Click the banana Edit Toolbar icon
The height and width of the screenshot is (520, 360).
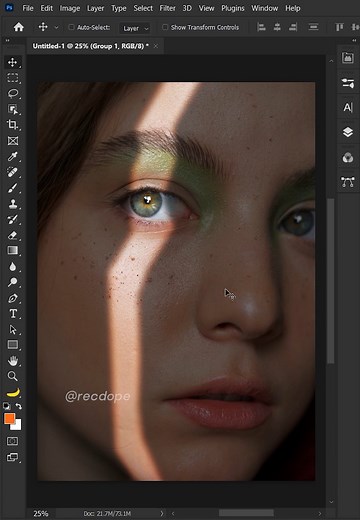(13, 392)
